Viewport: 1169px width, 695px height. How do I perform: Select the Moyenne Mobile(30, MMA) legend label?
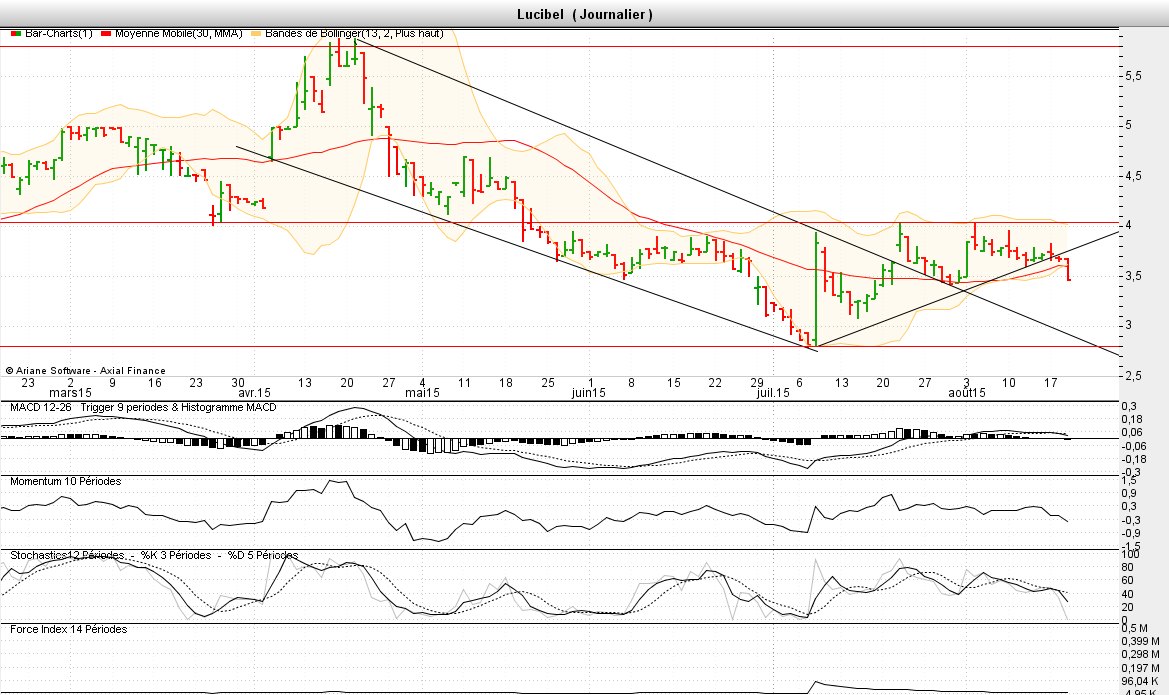click(x=179, y=34)
